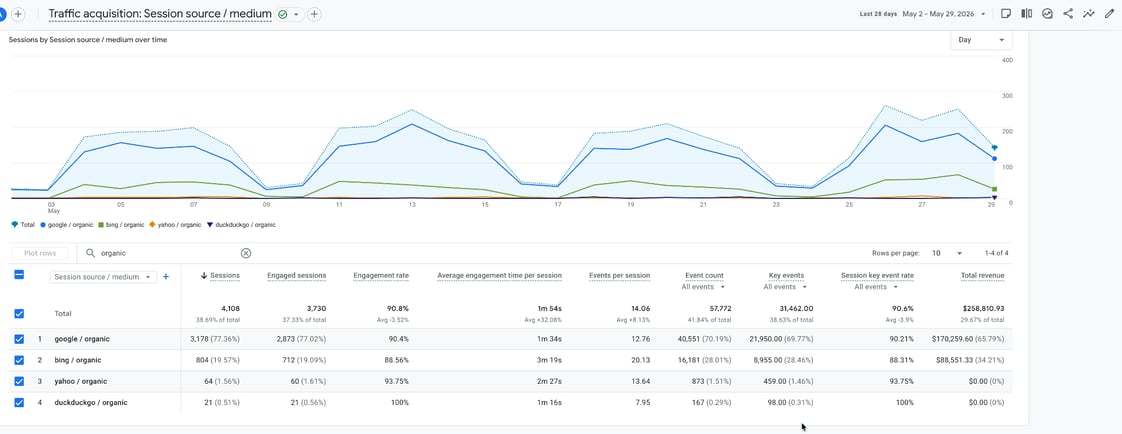
Task: Click the search field containing organic
Action: click(x=169, y=253)
